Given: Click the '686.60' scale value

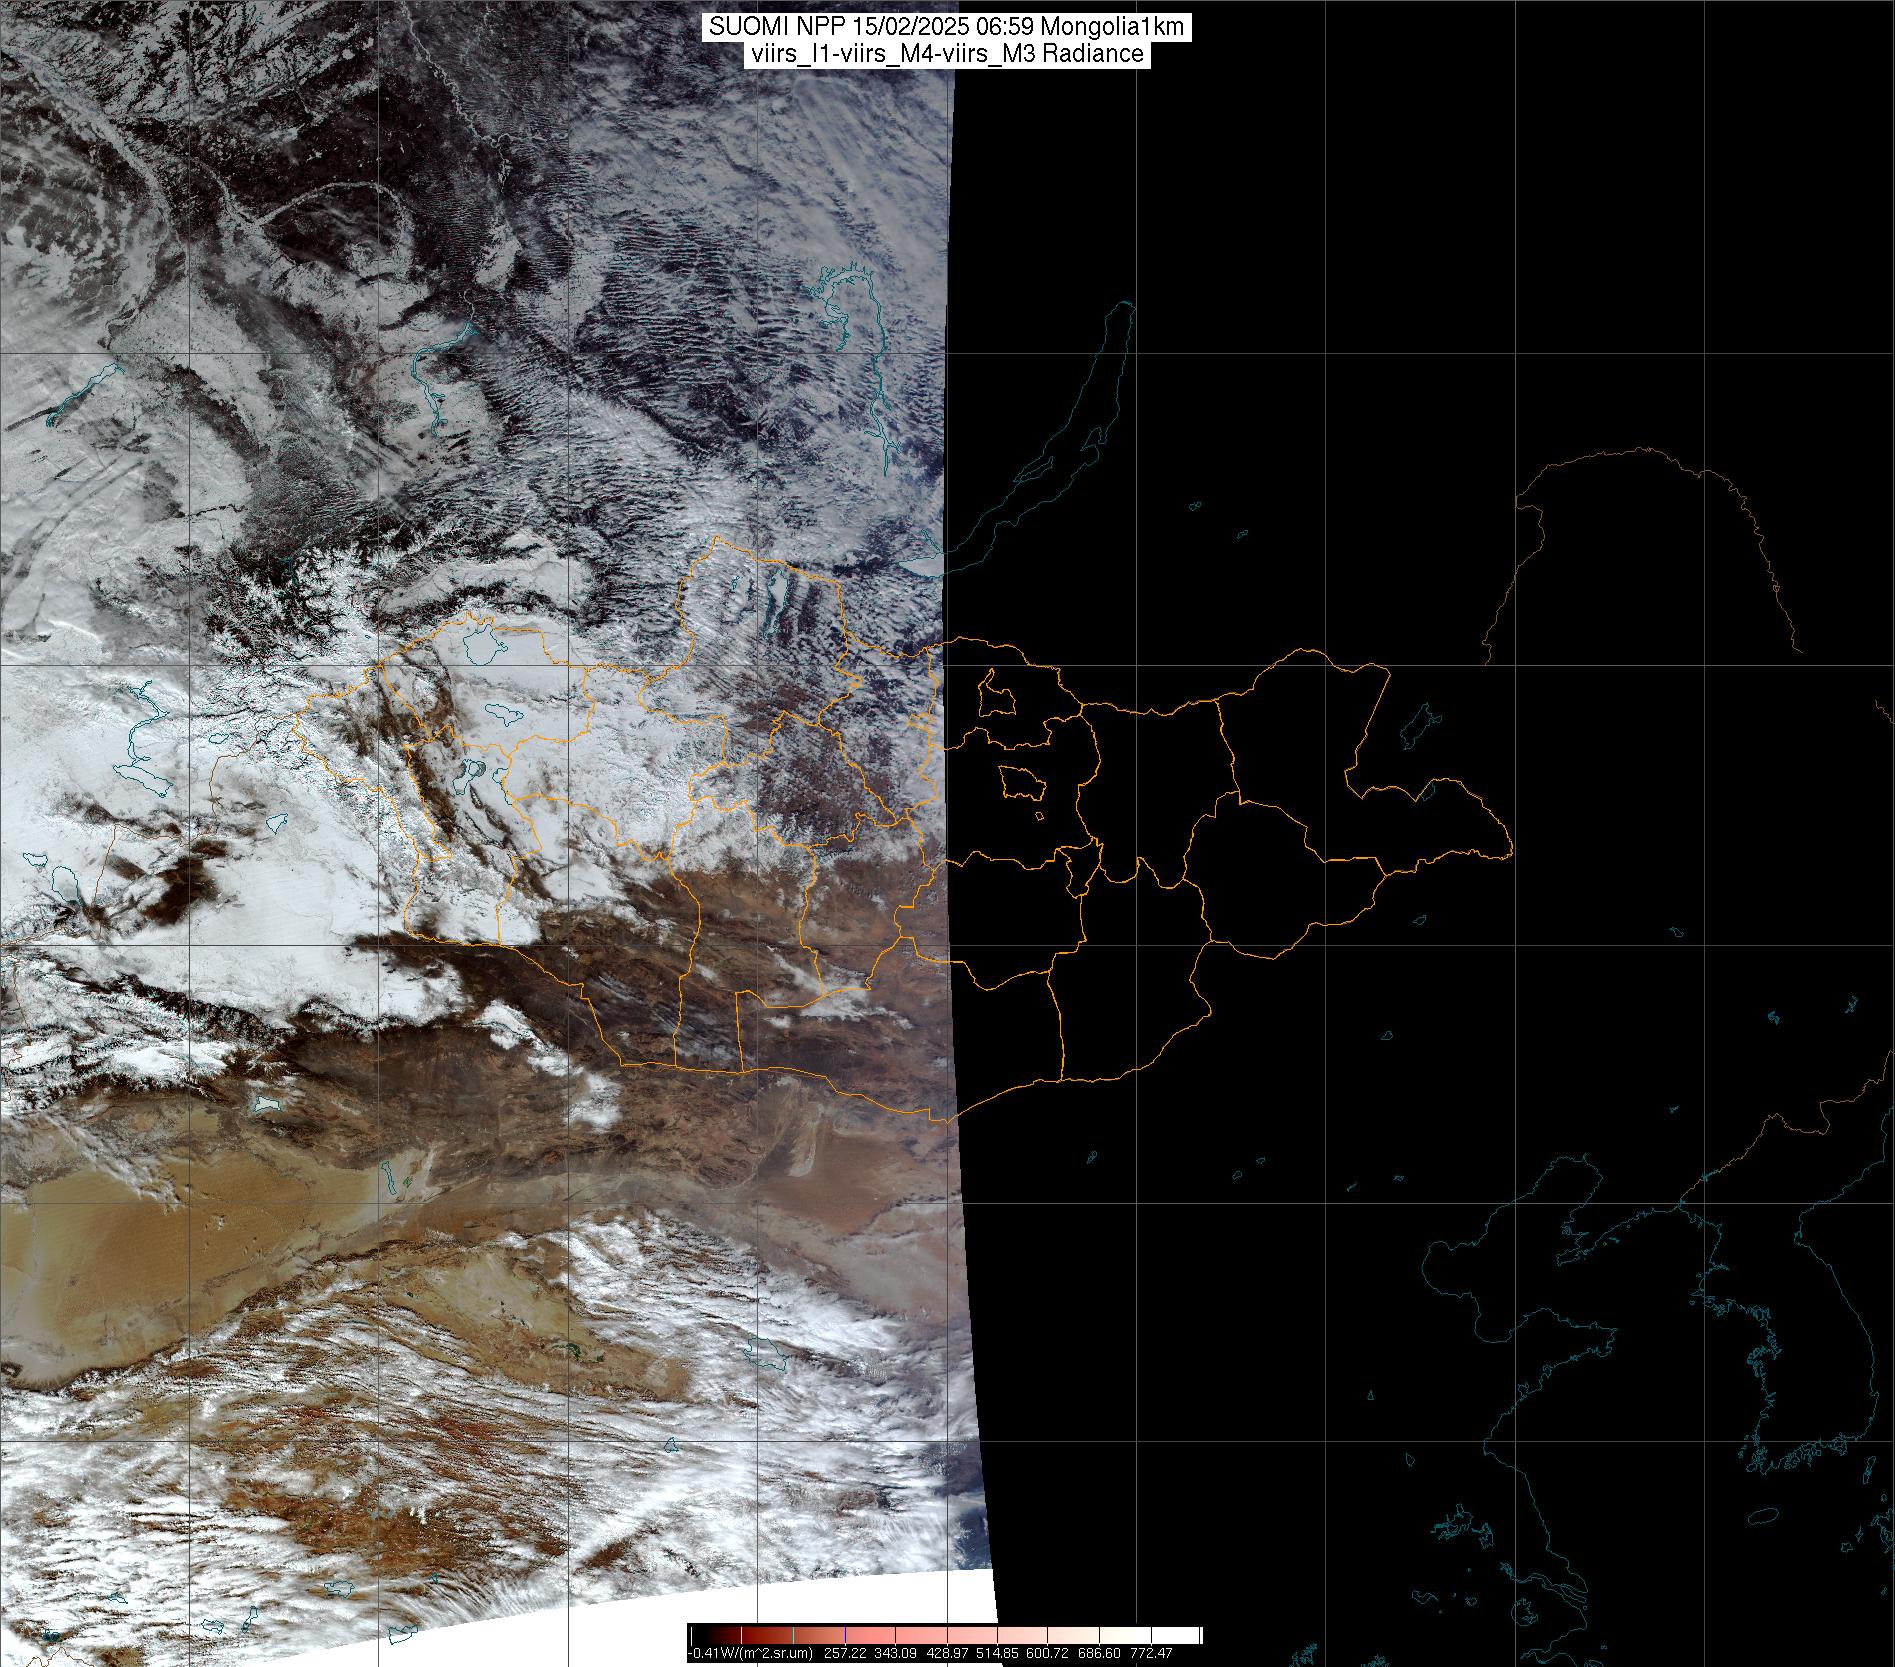Looking at the screenshot, I should 1099,1653.
